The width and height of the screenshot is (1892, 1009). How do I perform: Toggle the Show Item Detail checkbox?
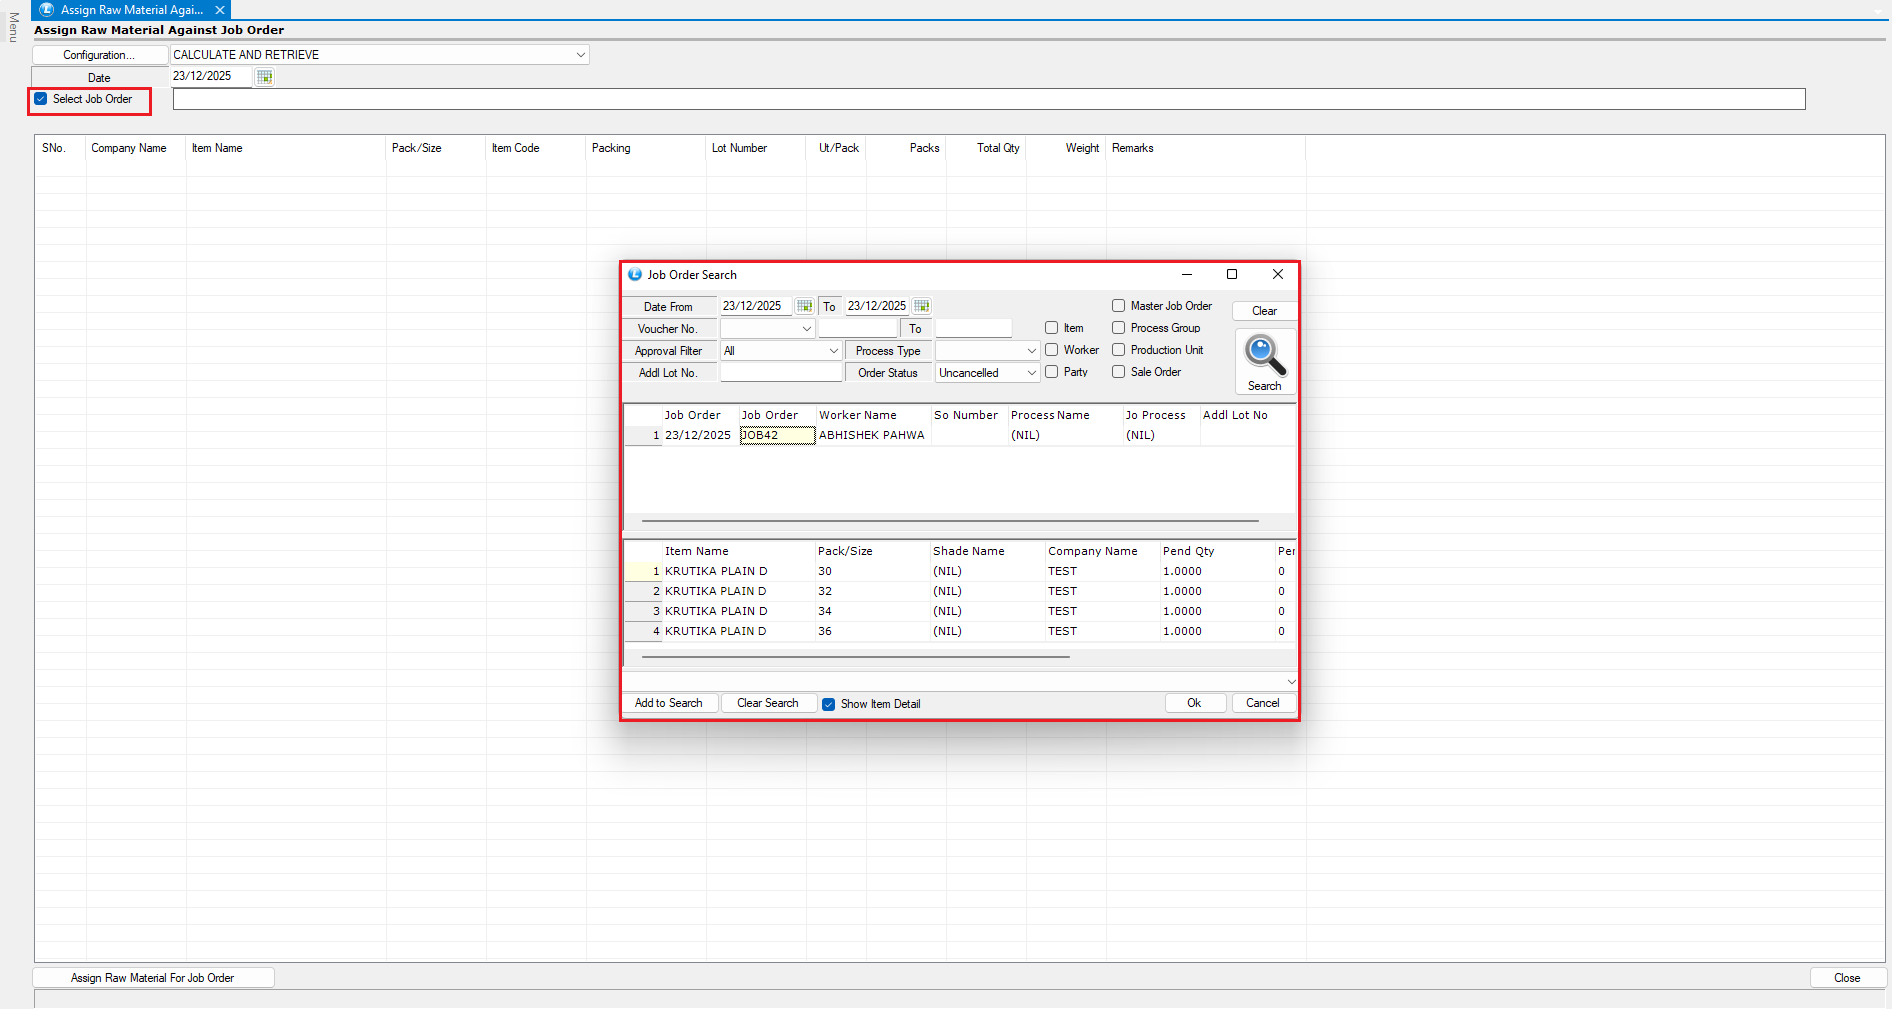click(x=828, y=704)
